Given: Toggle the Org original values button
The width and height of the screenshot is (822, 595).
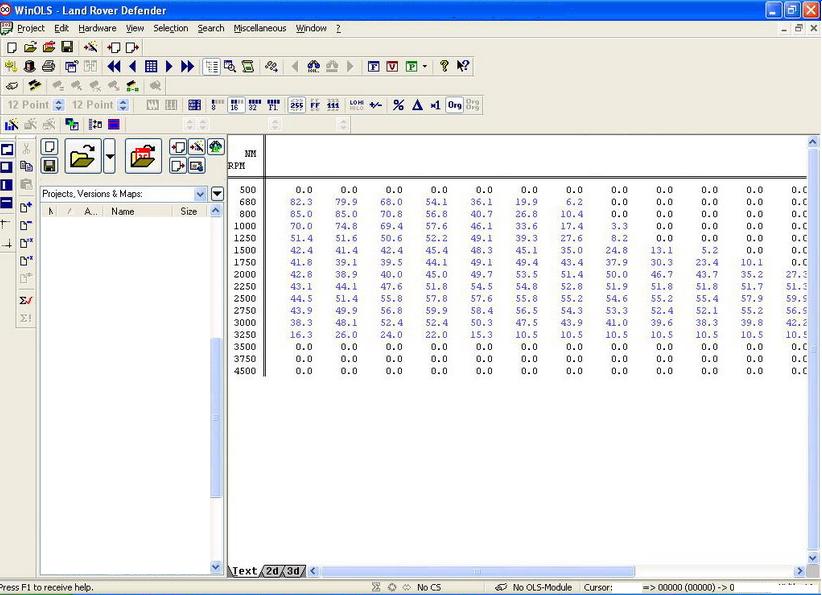Looking at the screenshot, I should (x=455, y=105).
